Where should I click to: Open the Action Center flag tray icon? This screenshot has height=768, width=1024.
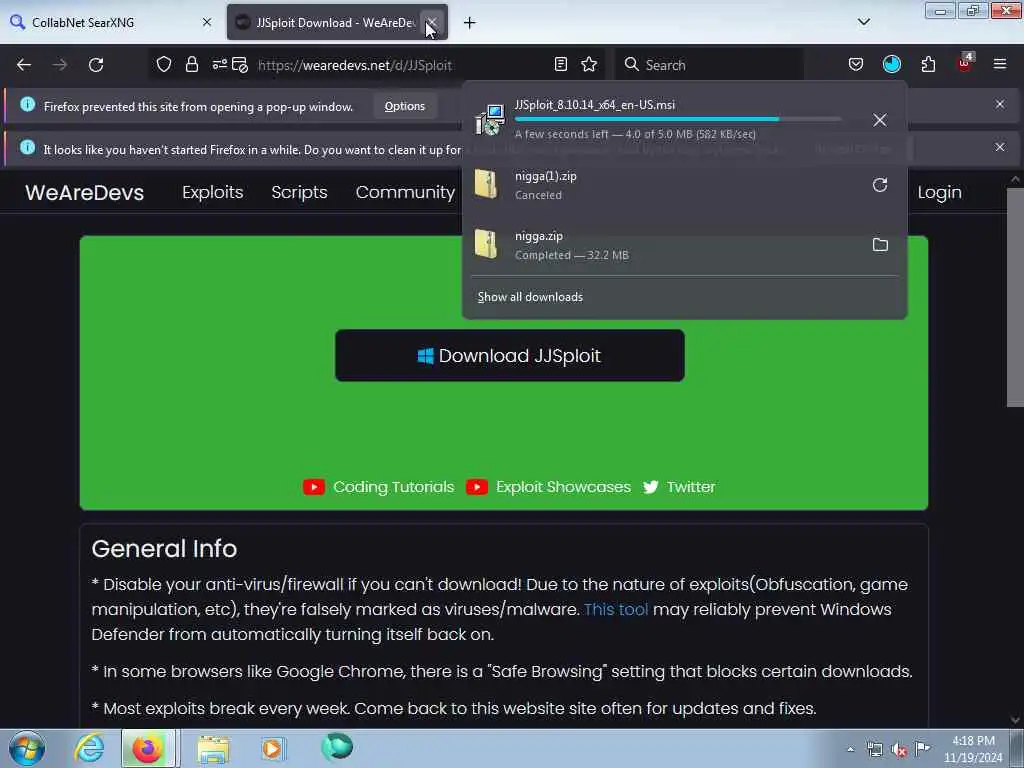click(922, 748)
